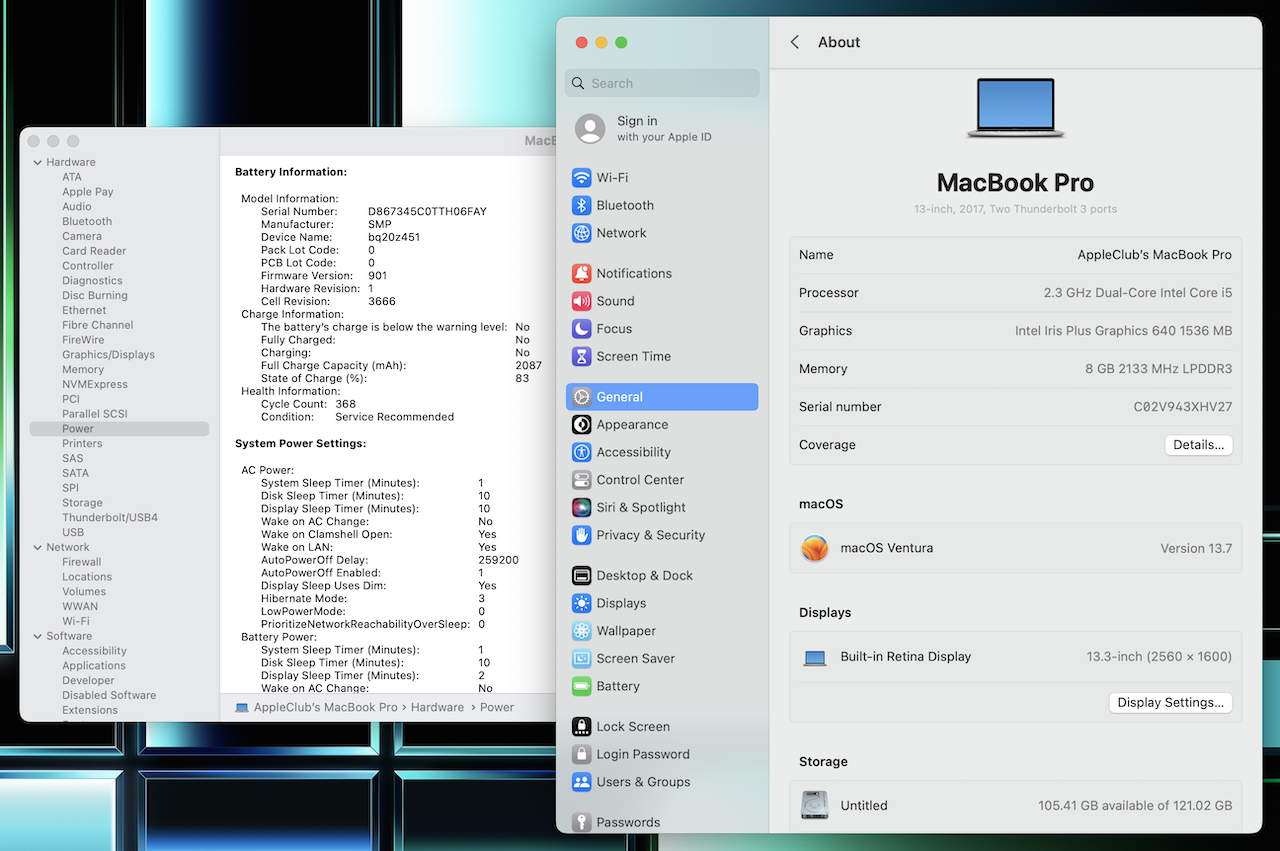Open the Screen Saver icon
Screen dimensions: 1280x851
tap(581, 659)
